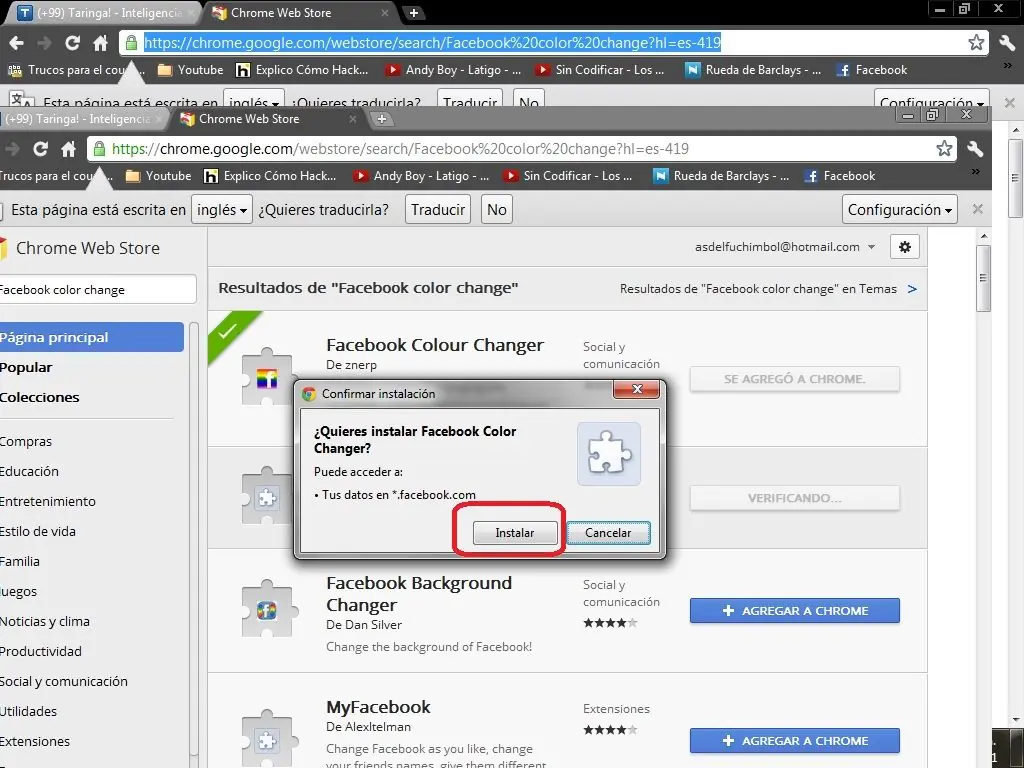
Task: Click the inner window's address bar URL
Action: [x=400, y=149]
